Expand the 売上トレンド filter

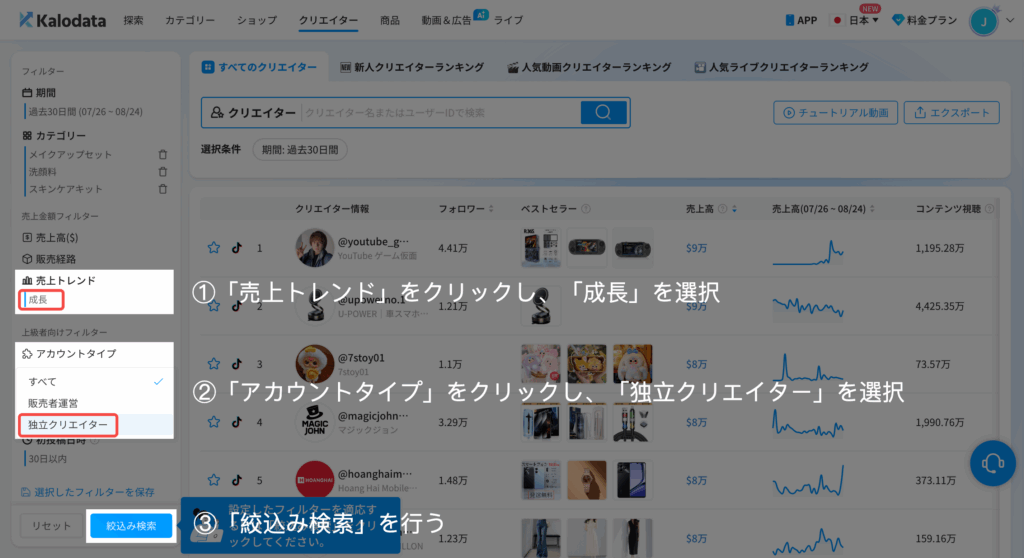pyautogui.click(x=59, y=280)
